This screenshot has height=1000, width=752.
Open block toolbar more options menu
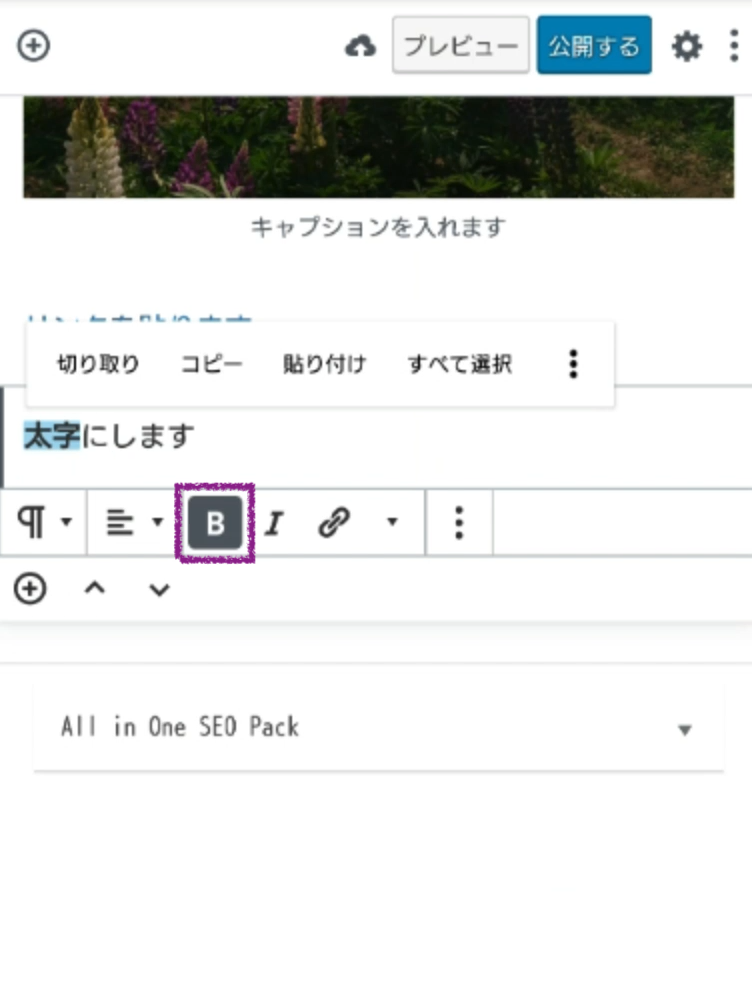[x=458, y=522]
